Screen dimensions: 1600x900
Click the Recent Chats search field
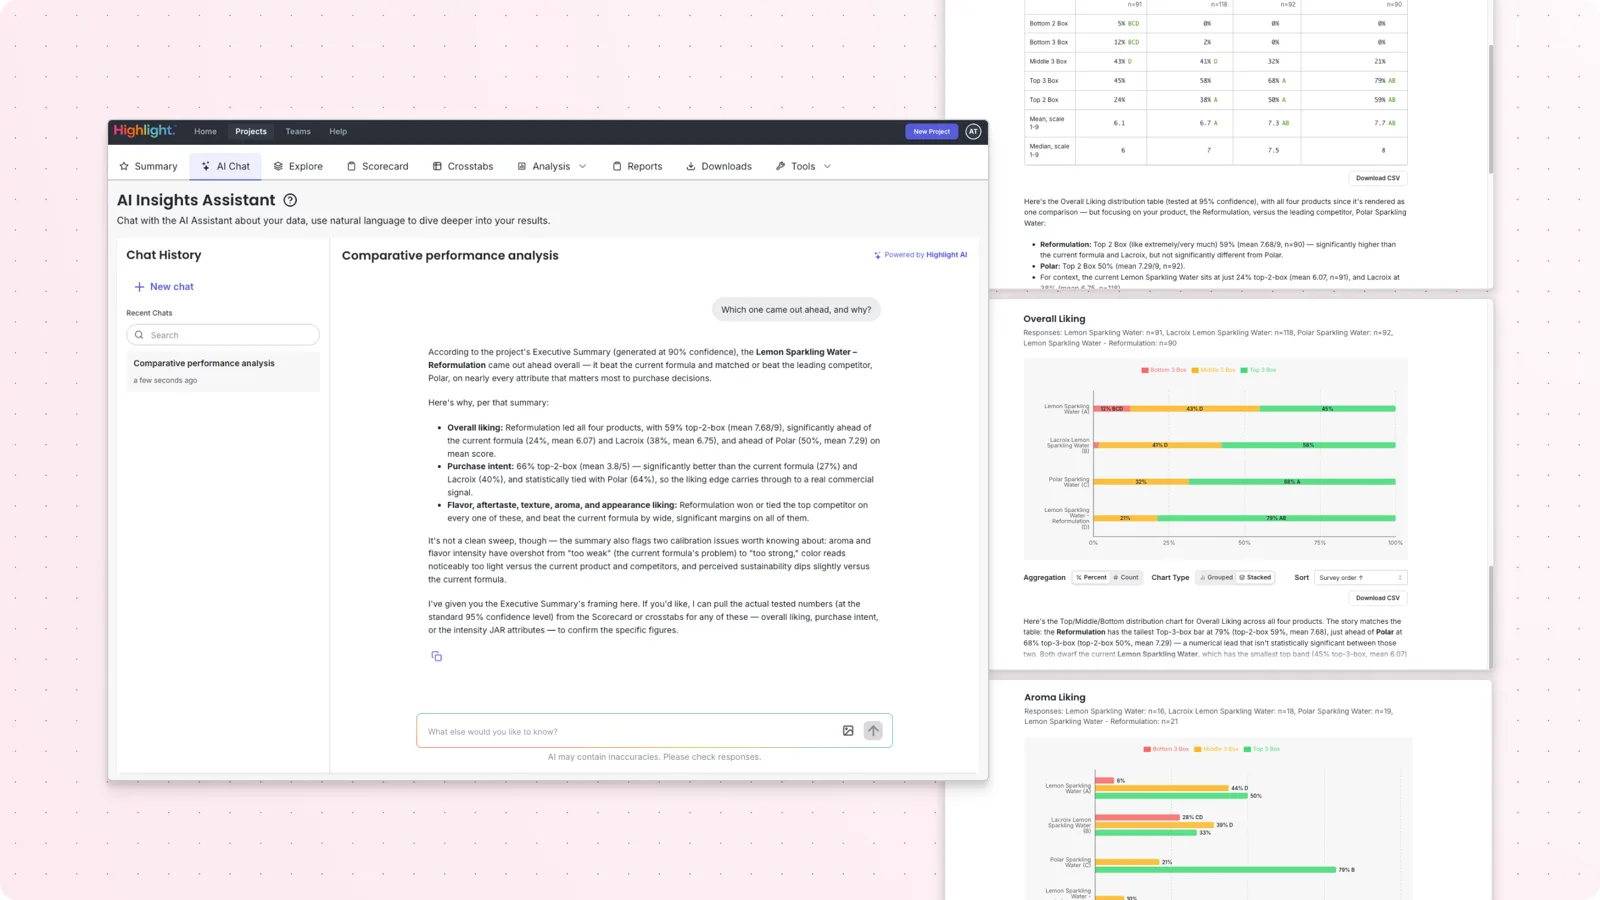(x=223, y=335)
